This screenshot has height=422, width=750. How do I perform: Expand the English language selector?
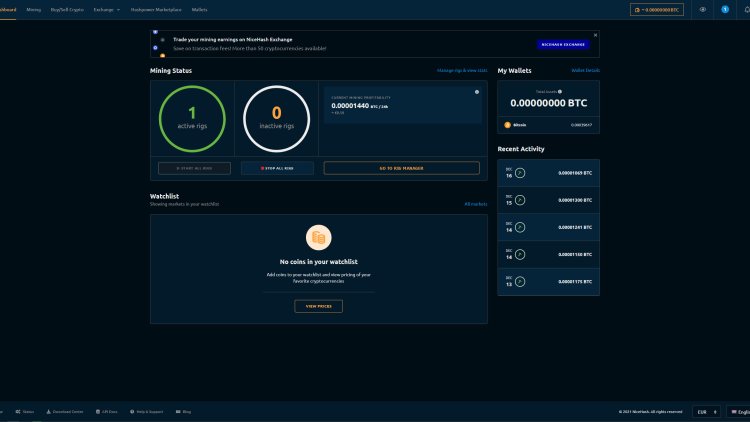pos(740,411)
